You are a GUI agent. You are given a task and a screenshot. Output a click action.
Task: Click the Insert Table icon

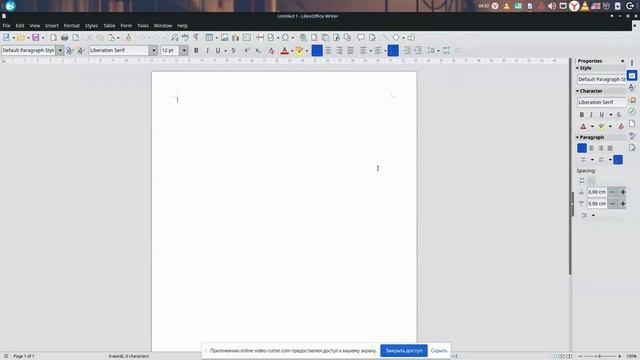[x=209, y=38]
